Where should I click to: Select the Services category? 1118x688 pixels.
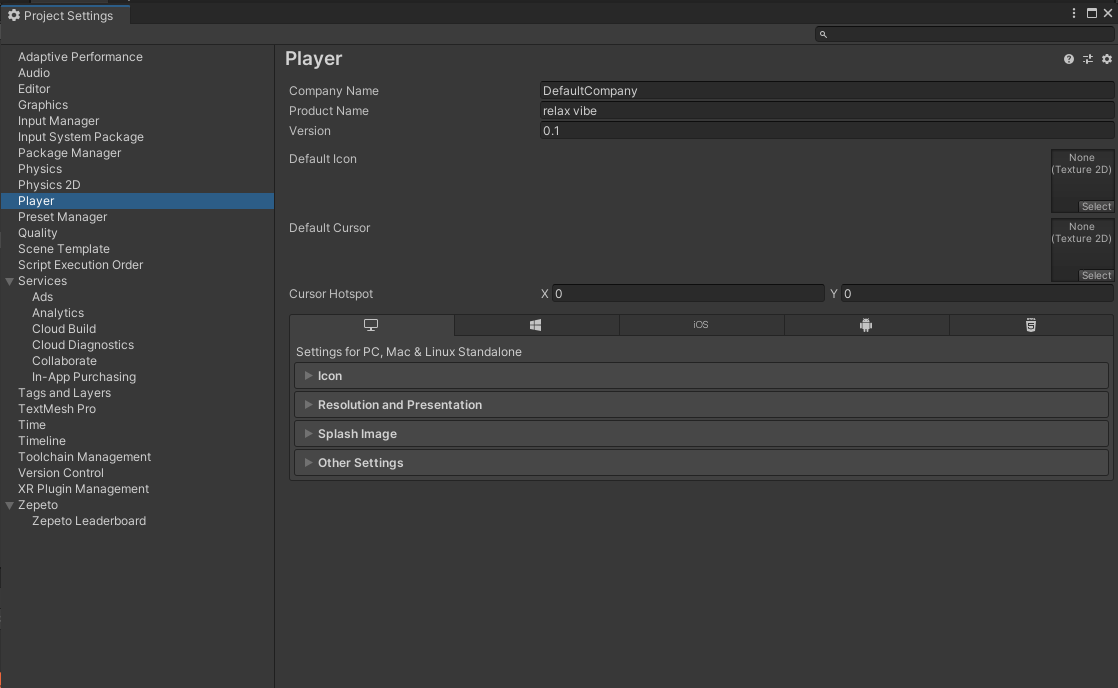(x=42, y=281)
